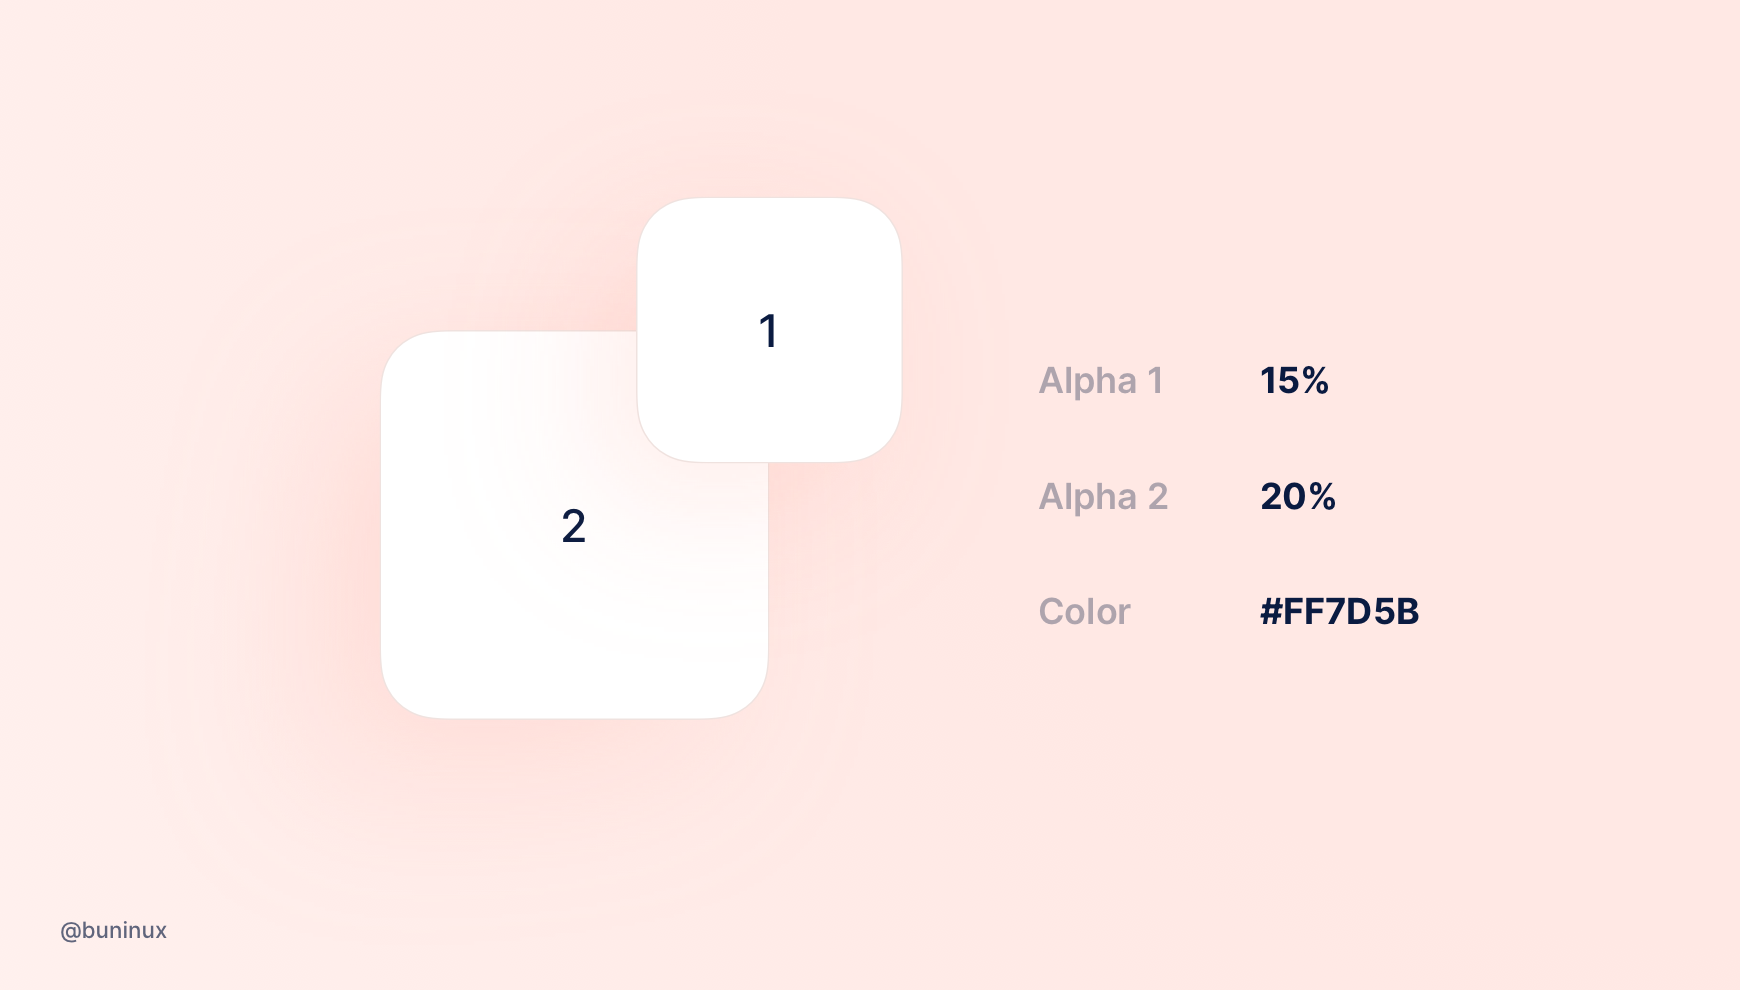Image resolution: width=1740 pixels, height=990 pixels.
Task: Open the @buninux handle link
Action: 113,931
